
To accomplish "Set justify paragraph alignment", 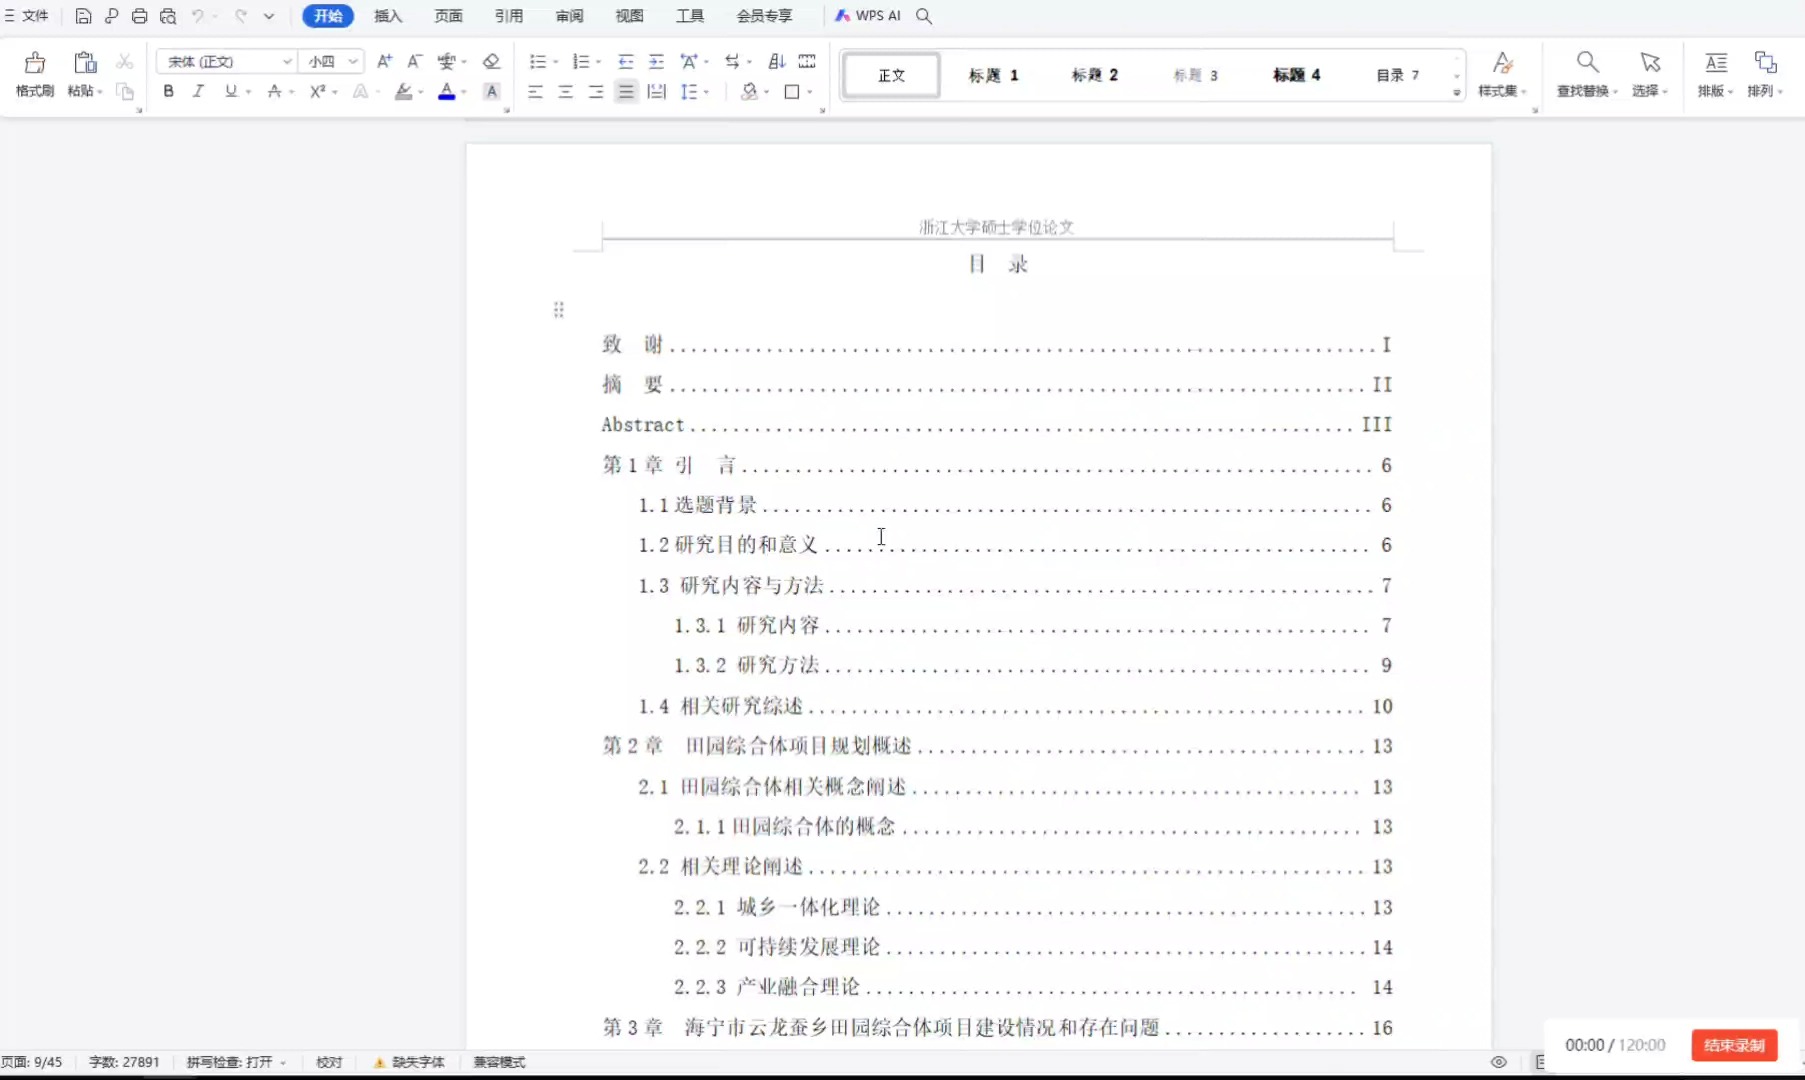I will tap(626, 92).
